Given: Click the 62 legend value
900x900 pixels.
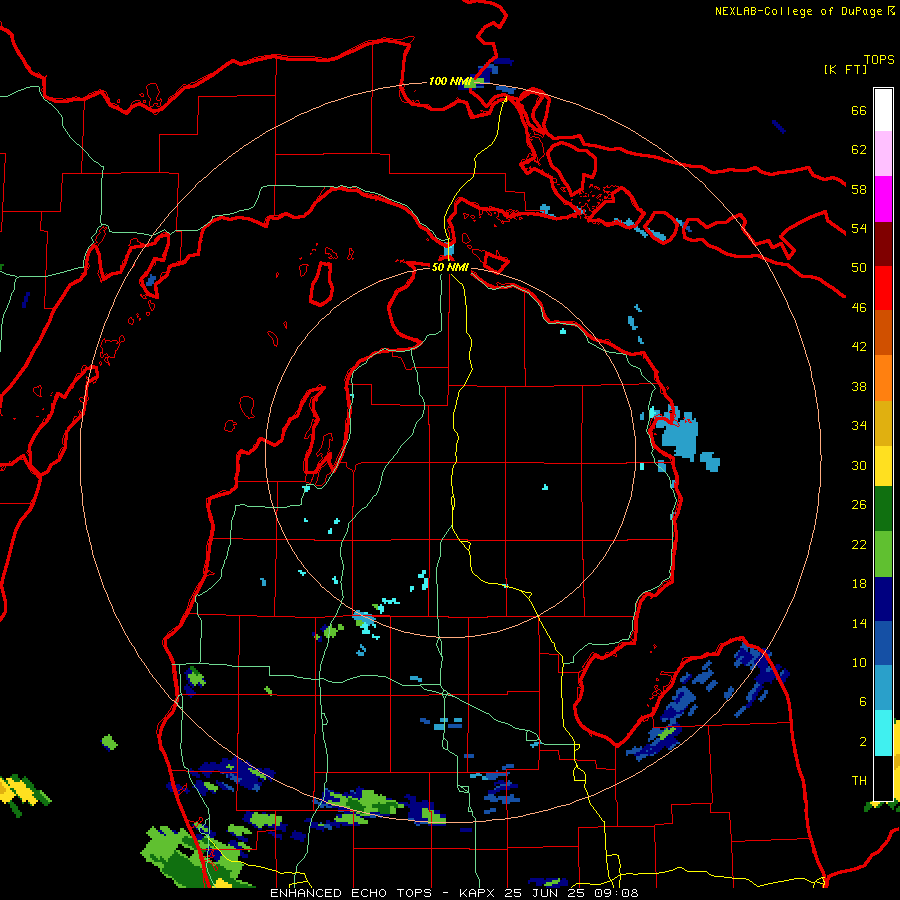Looking at the screenshot, I should (x=859, y=150).
